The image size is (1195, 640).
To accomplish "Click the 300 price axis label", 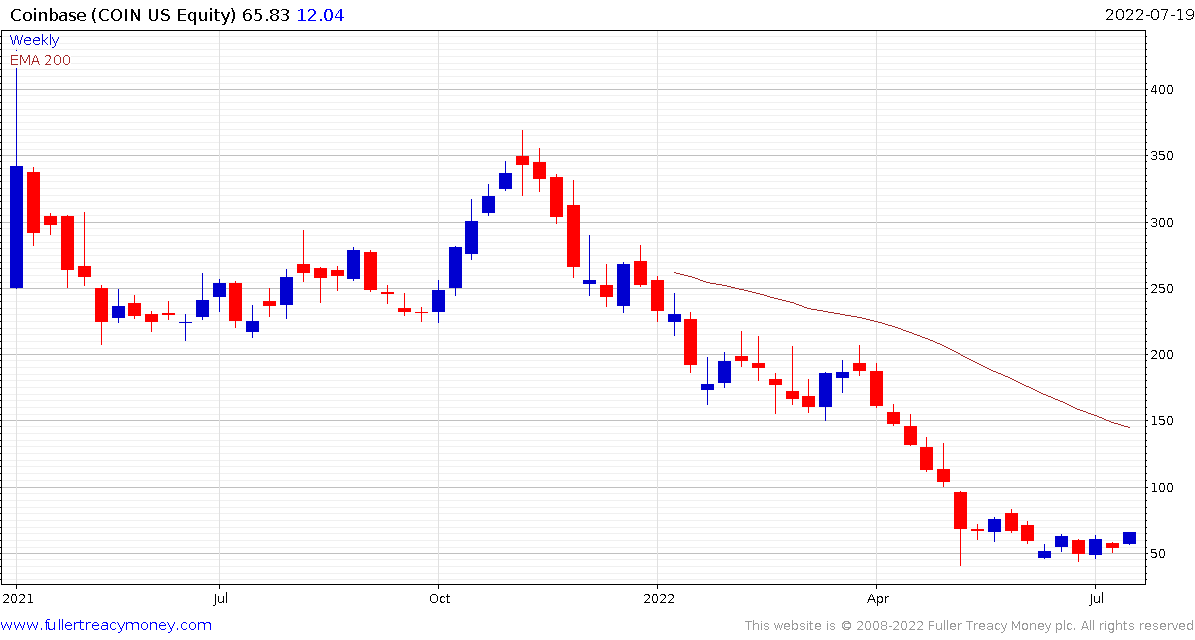I will click(x=1161, y=222).
